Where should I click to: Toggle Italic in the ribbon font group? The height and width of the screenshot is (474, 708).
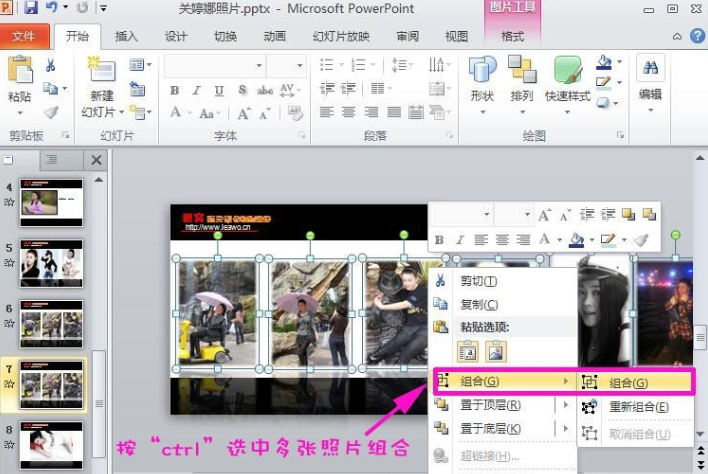point(195,90)
